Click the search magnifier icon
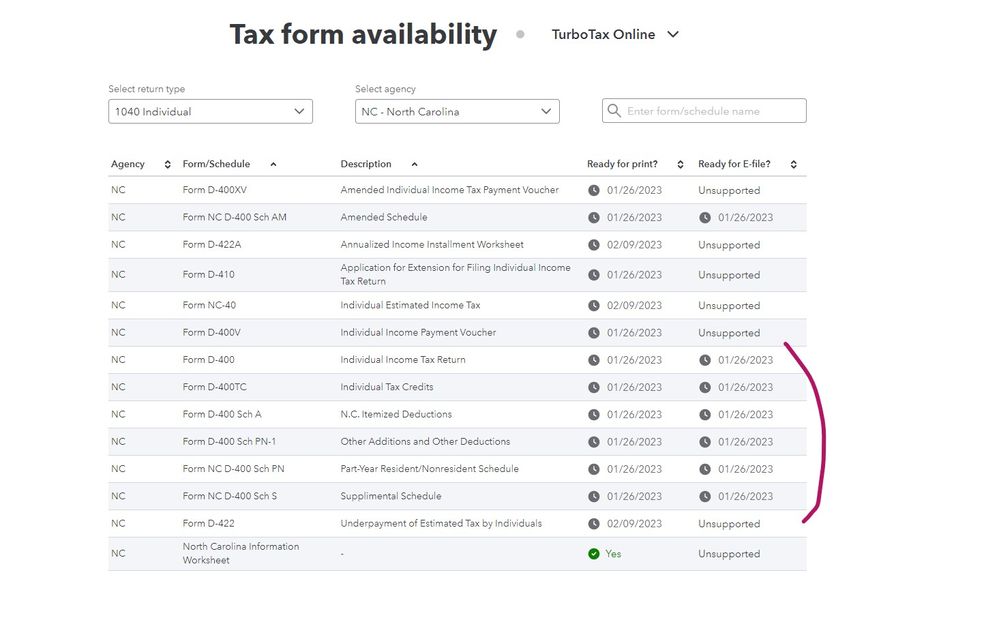Viewport: 999px width, 629px height. pyautogui.click(x=614, y=111)
